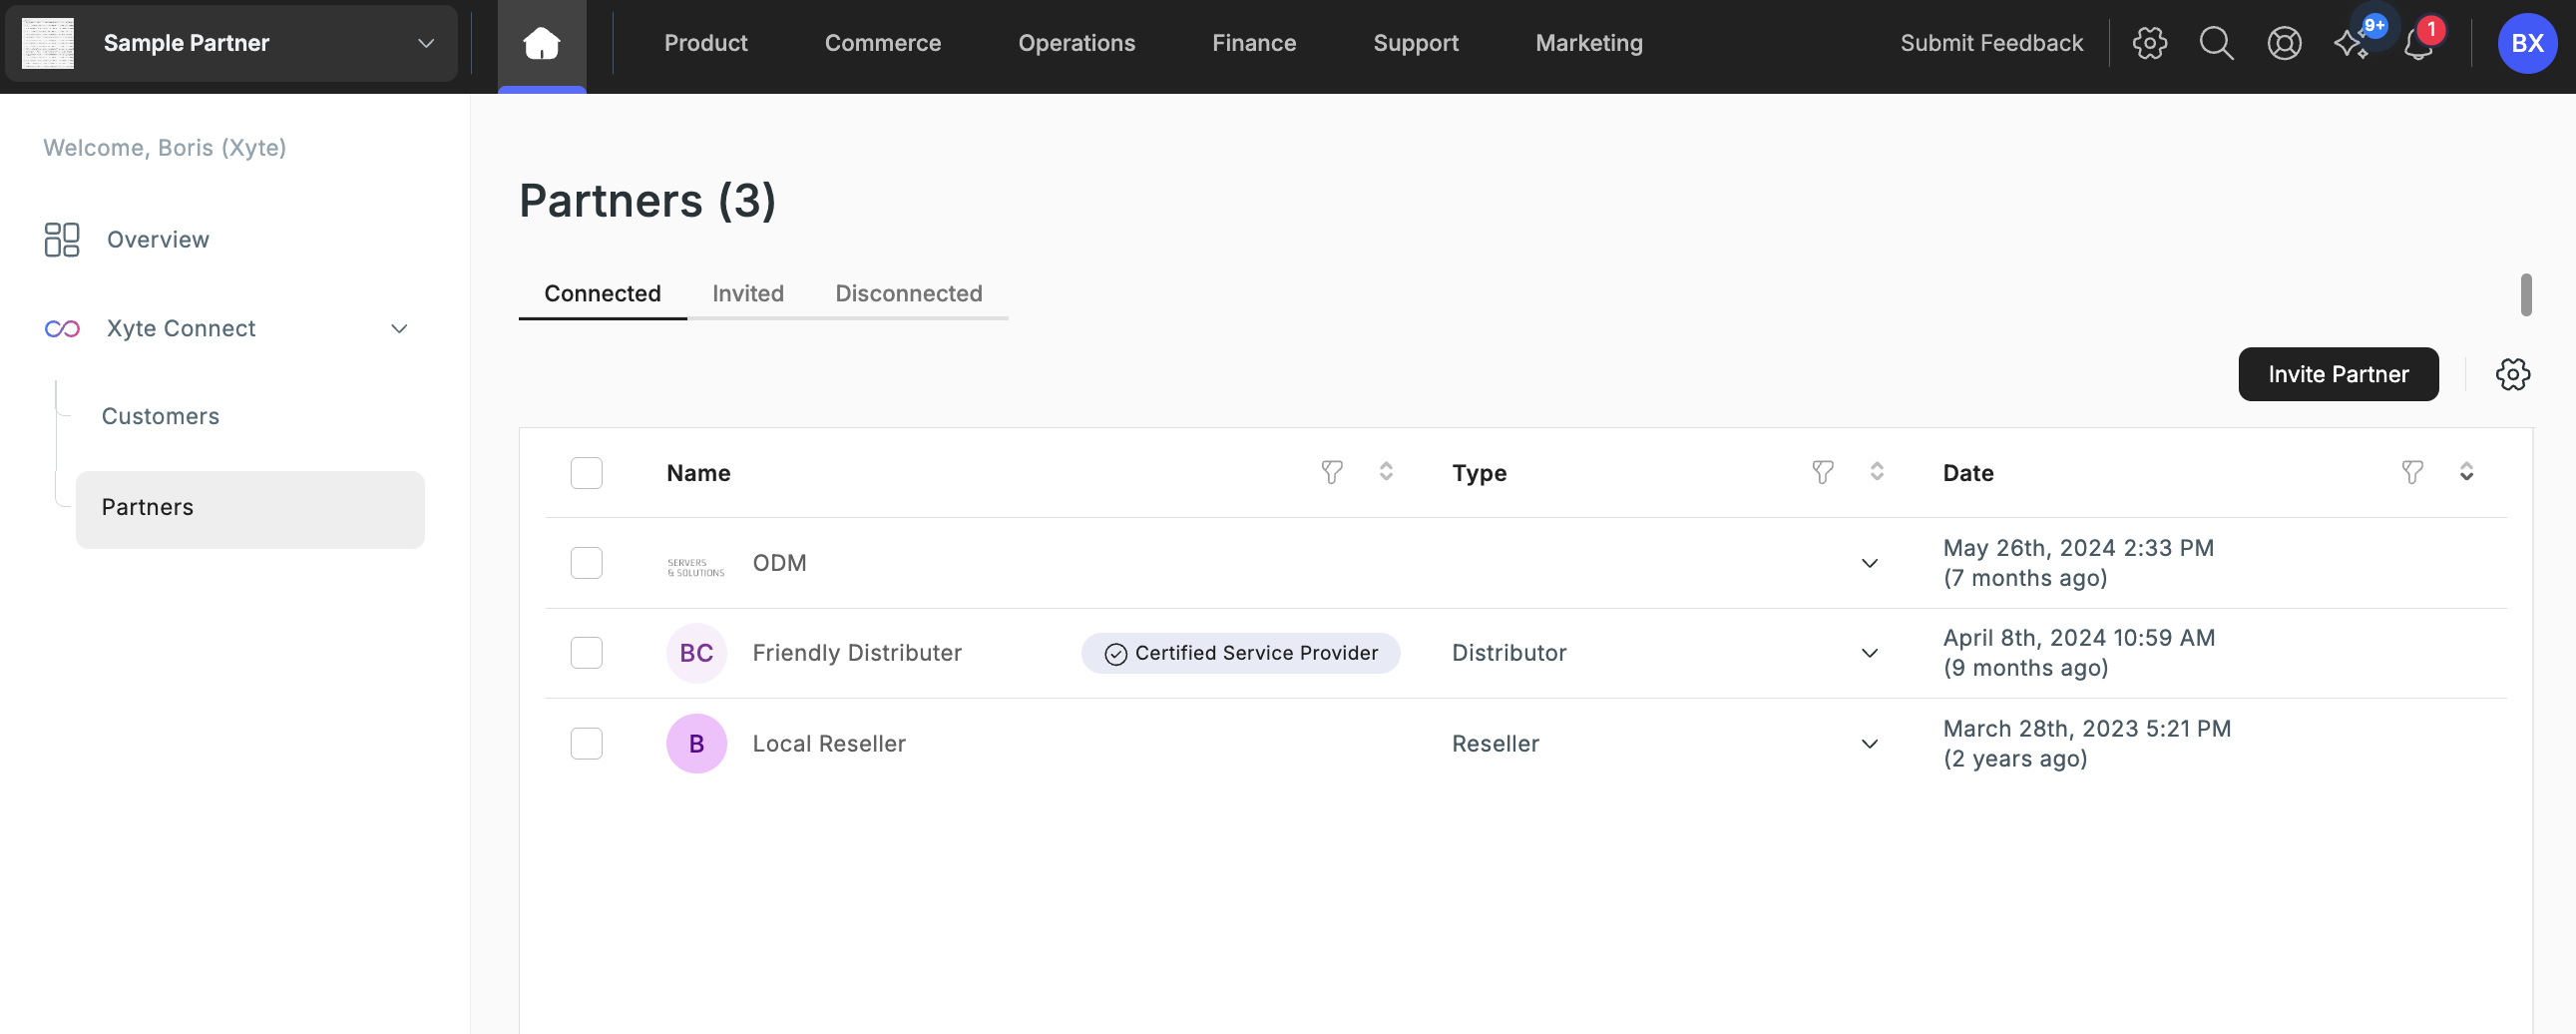This screenshot has width=2576, height=1034.
Task: Open the Operations menu
Action: click(1076, 43)
